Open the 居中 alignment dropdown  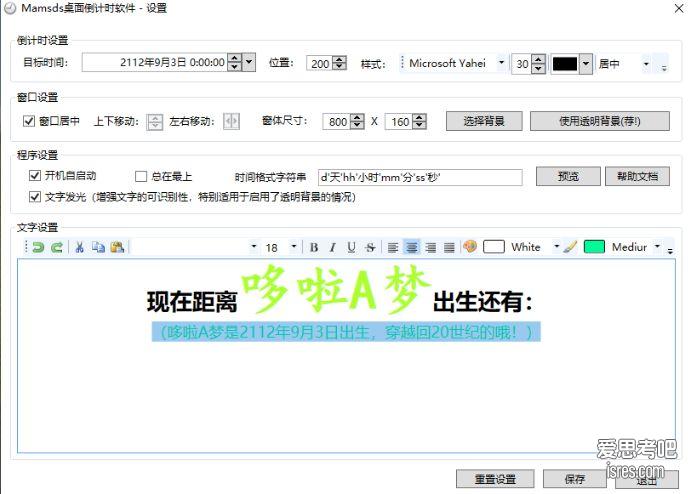click(646, 64)
